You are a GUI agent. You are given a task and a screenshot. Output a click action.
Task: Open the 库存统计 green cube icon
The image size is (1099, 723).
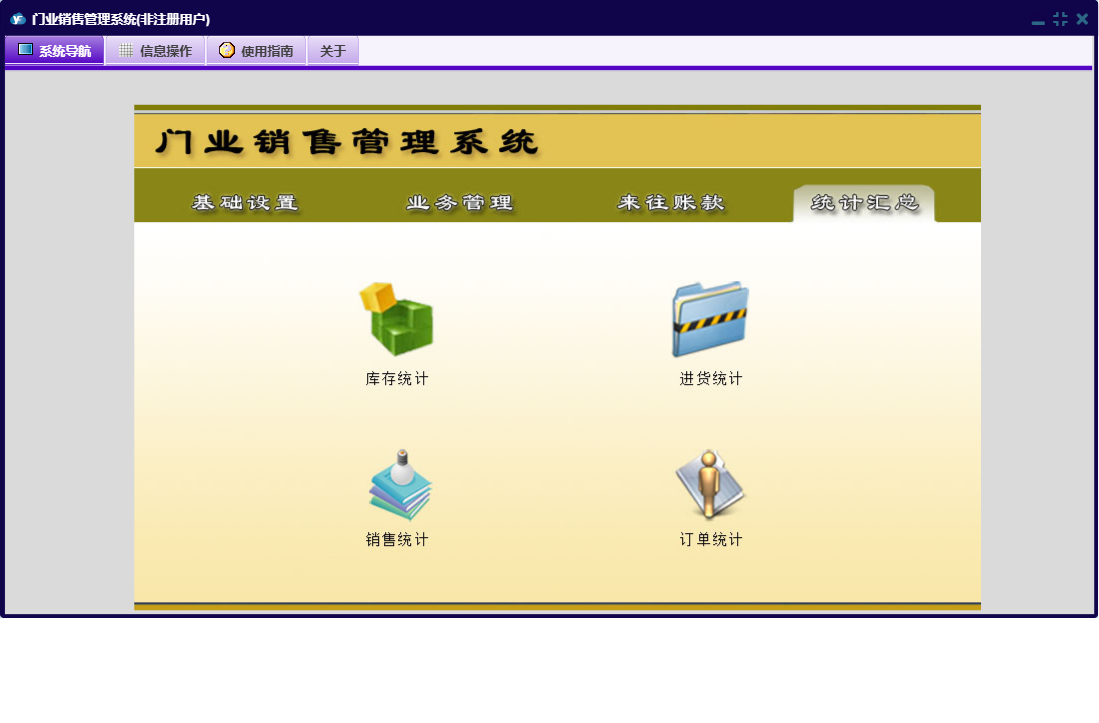click(397, 319)
